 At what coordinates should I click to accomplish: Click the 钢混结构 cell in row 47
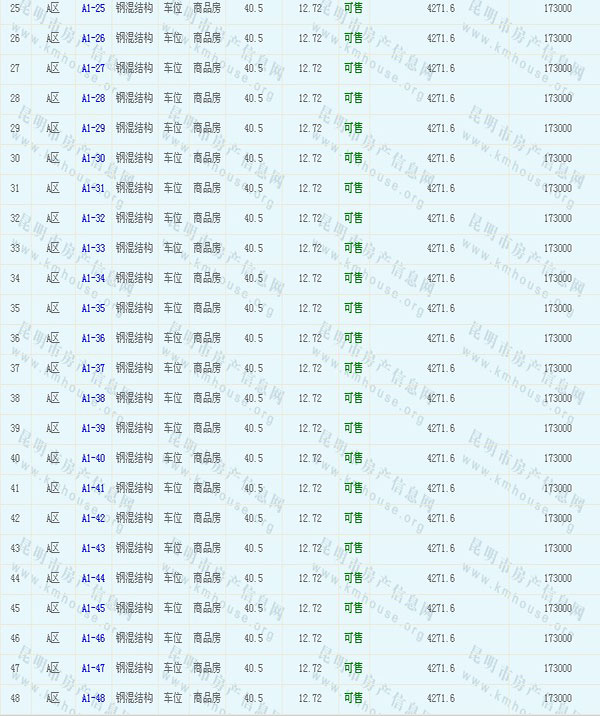[134, 668]
